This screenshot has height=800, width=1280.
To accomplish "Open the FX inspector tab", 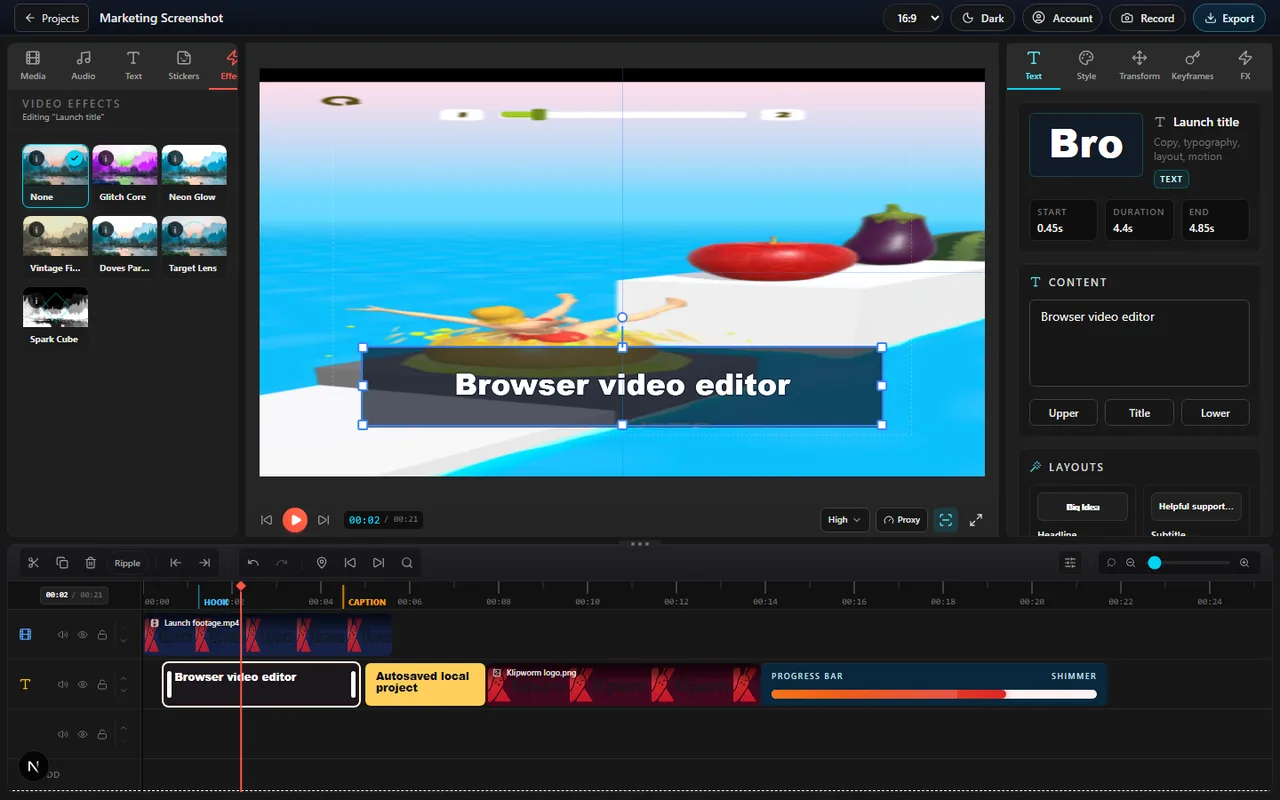I will [1245, 66].
